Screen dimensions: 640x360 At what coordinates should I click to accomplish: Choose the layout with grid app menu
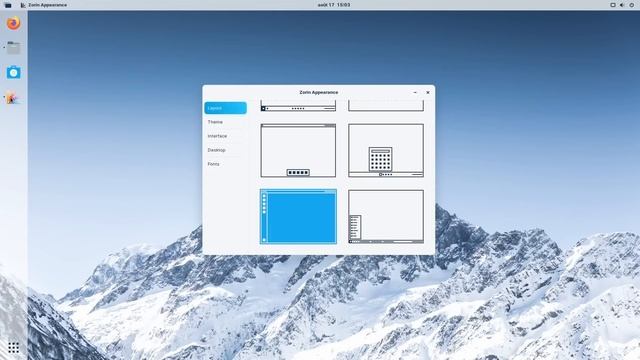(x=386, y=151)
